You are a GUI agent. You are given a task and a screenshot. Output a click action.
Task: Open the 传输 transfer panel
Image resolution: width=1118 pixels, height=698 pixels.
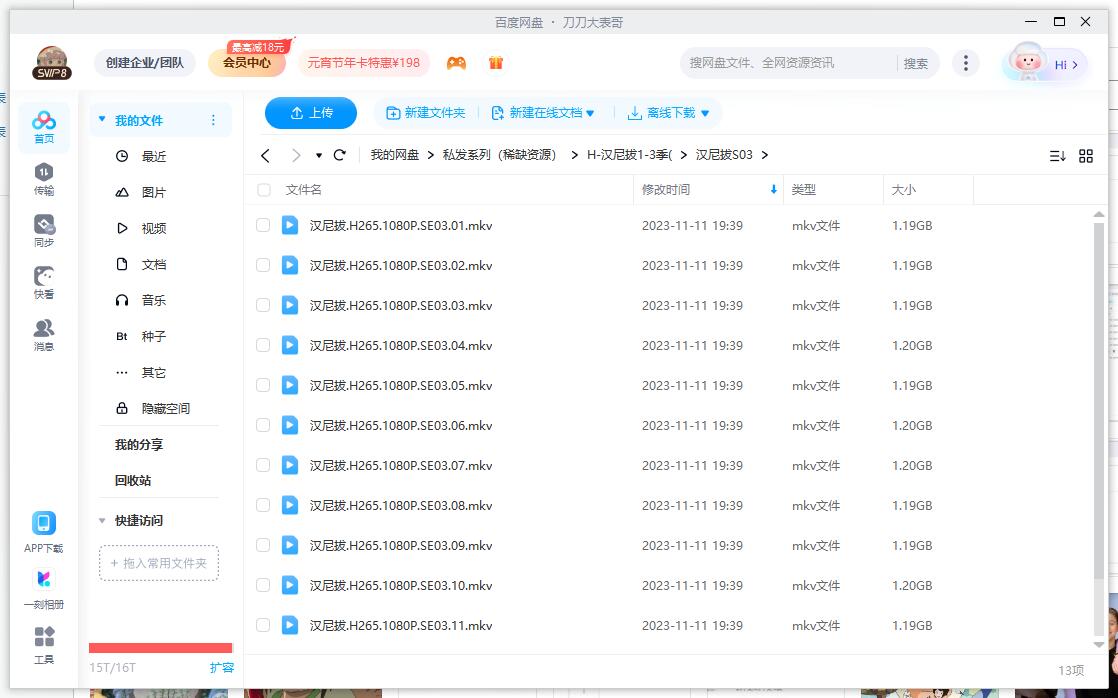coord(44,180)
